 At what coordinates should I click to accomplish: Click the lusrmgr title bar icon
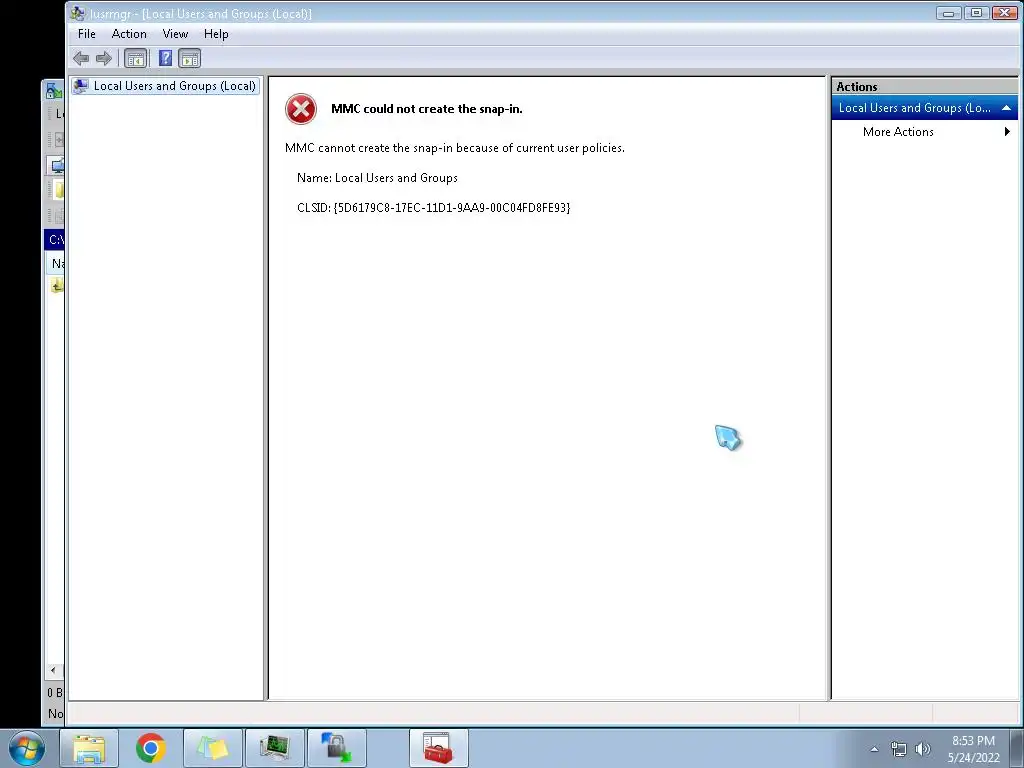(78, 13)
